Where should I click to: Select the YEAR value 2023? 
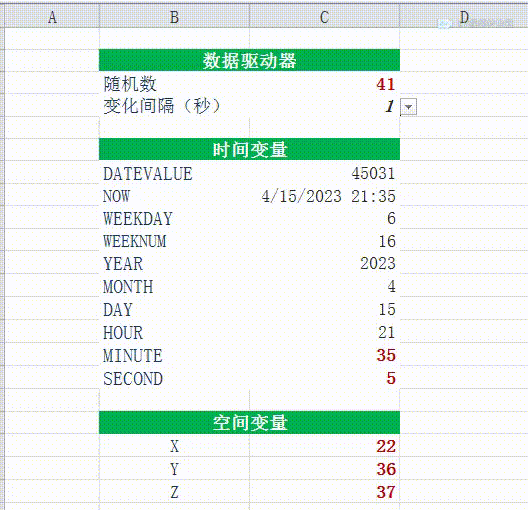[x=324, y=263]
